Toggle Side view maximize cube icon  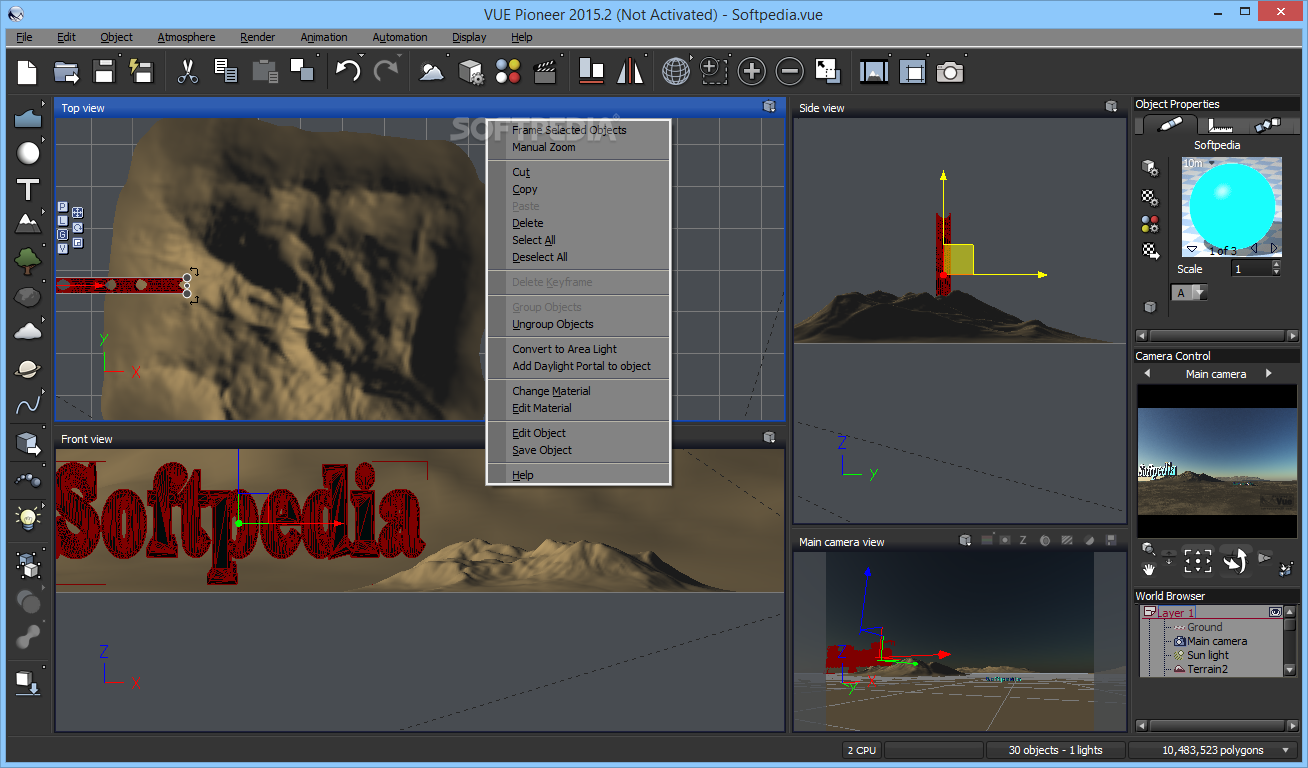pos(1111,106)
